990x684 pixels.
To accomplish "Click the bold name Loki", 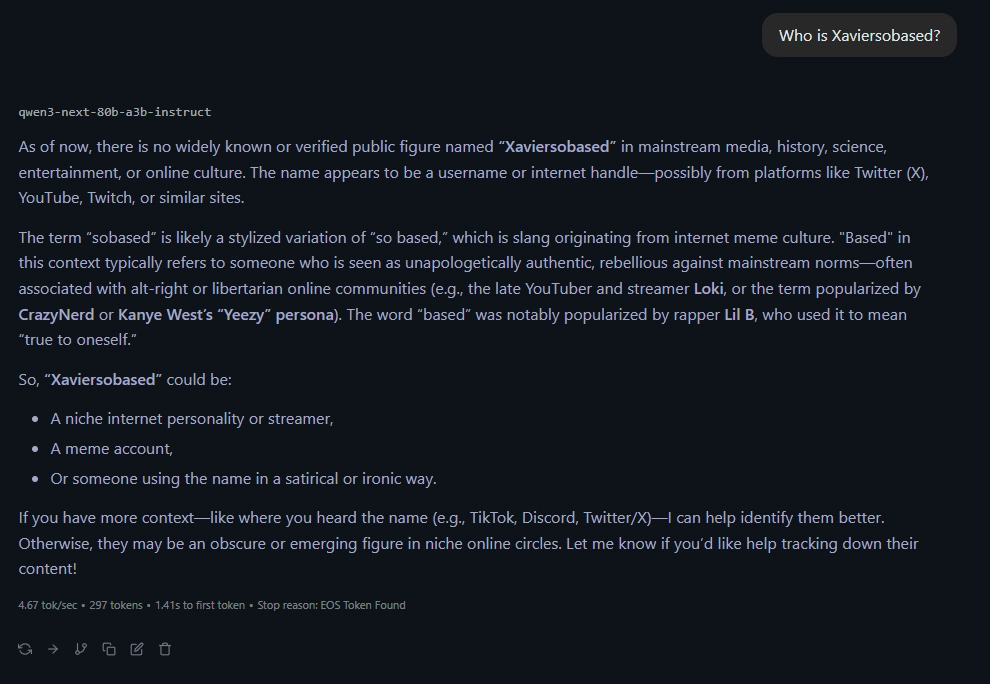I will tap(707, 289).
